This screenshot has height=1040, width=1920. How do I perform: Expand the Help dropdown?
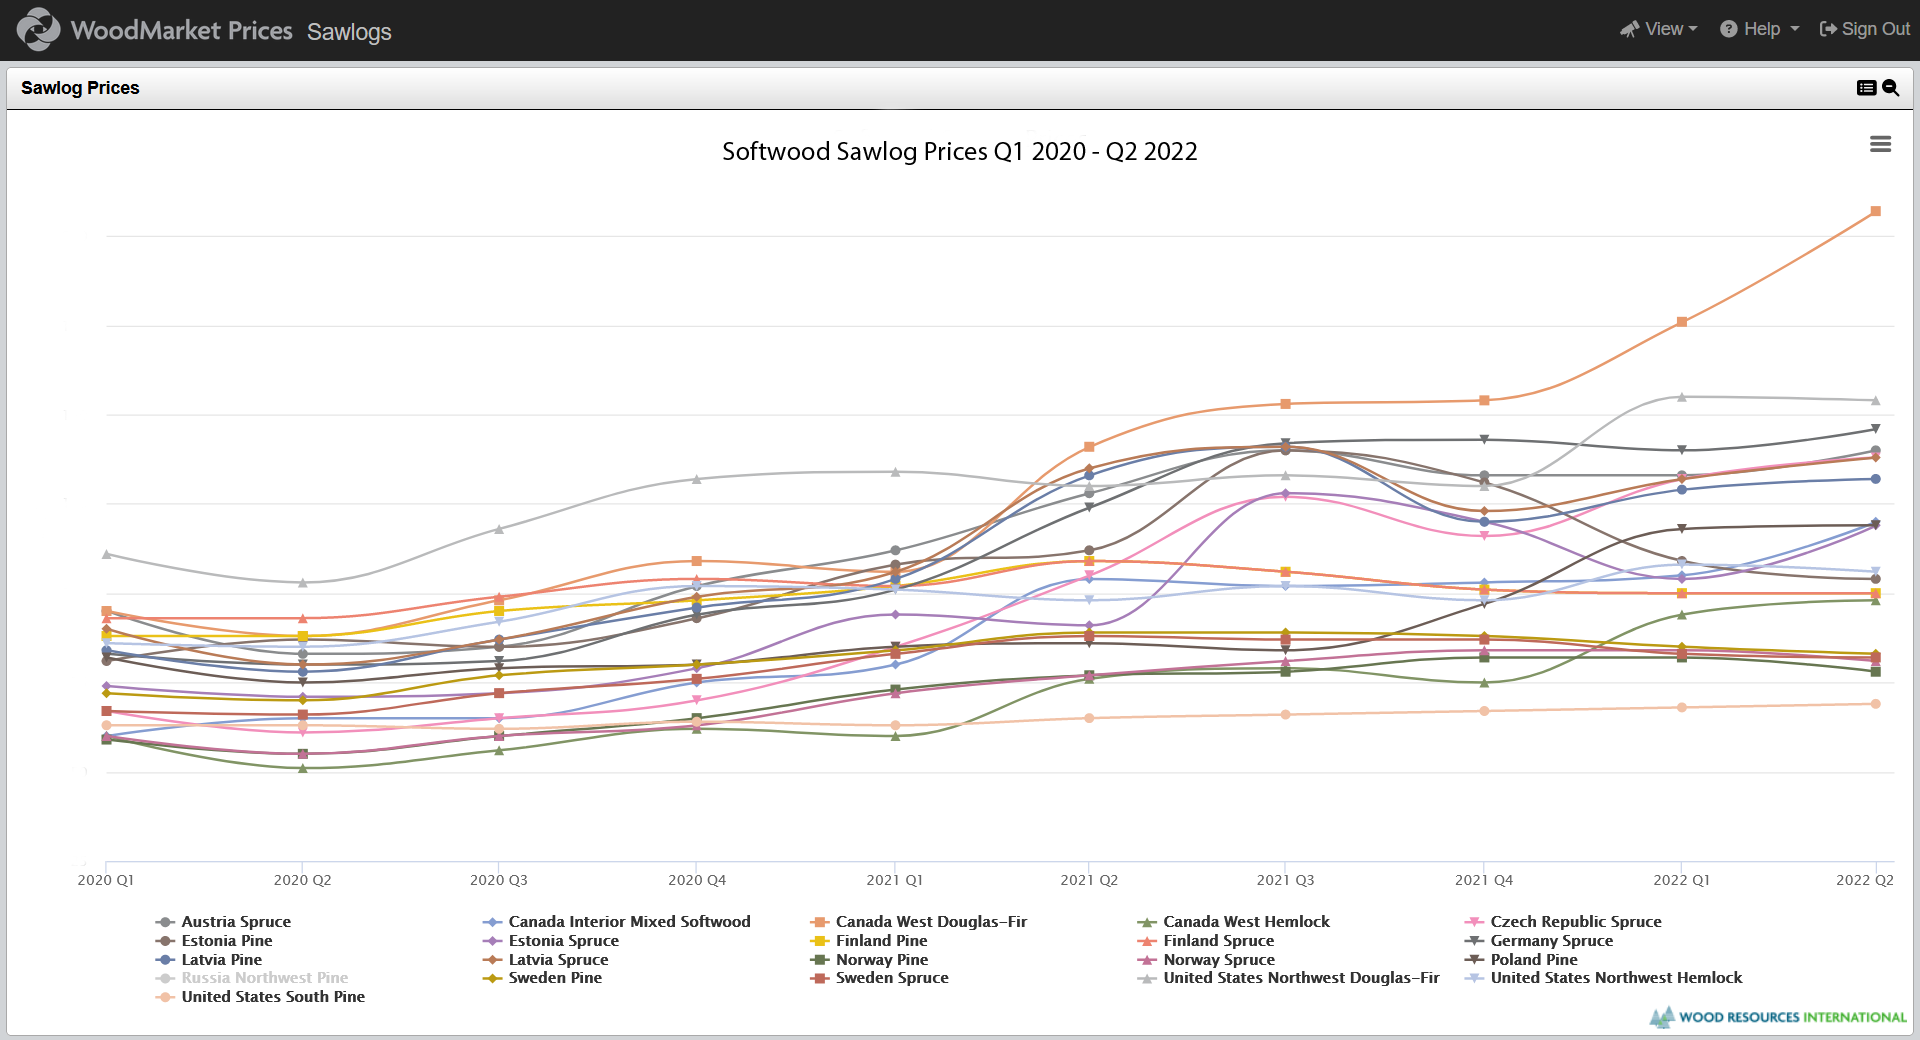(1760, 29)
